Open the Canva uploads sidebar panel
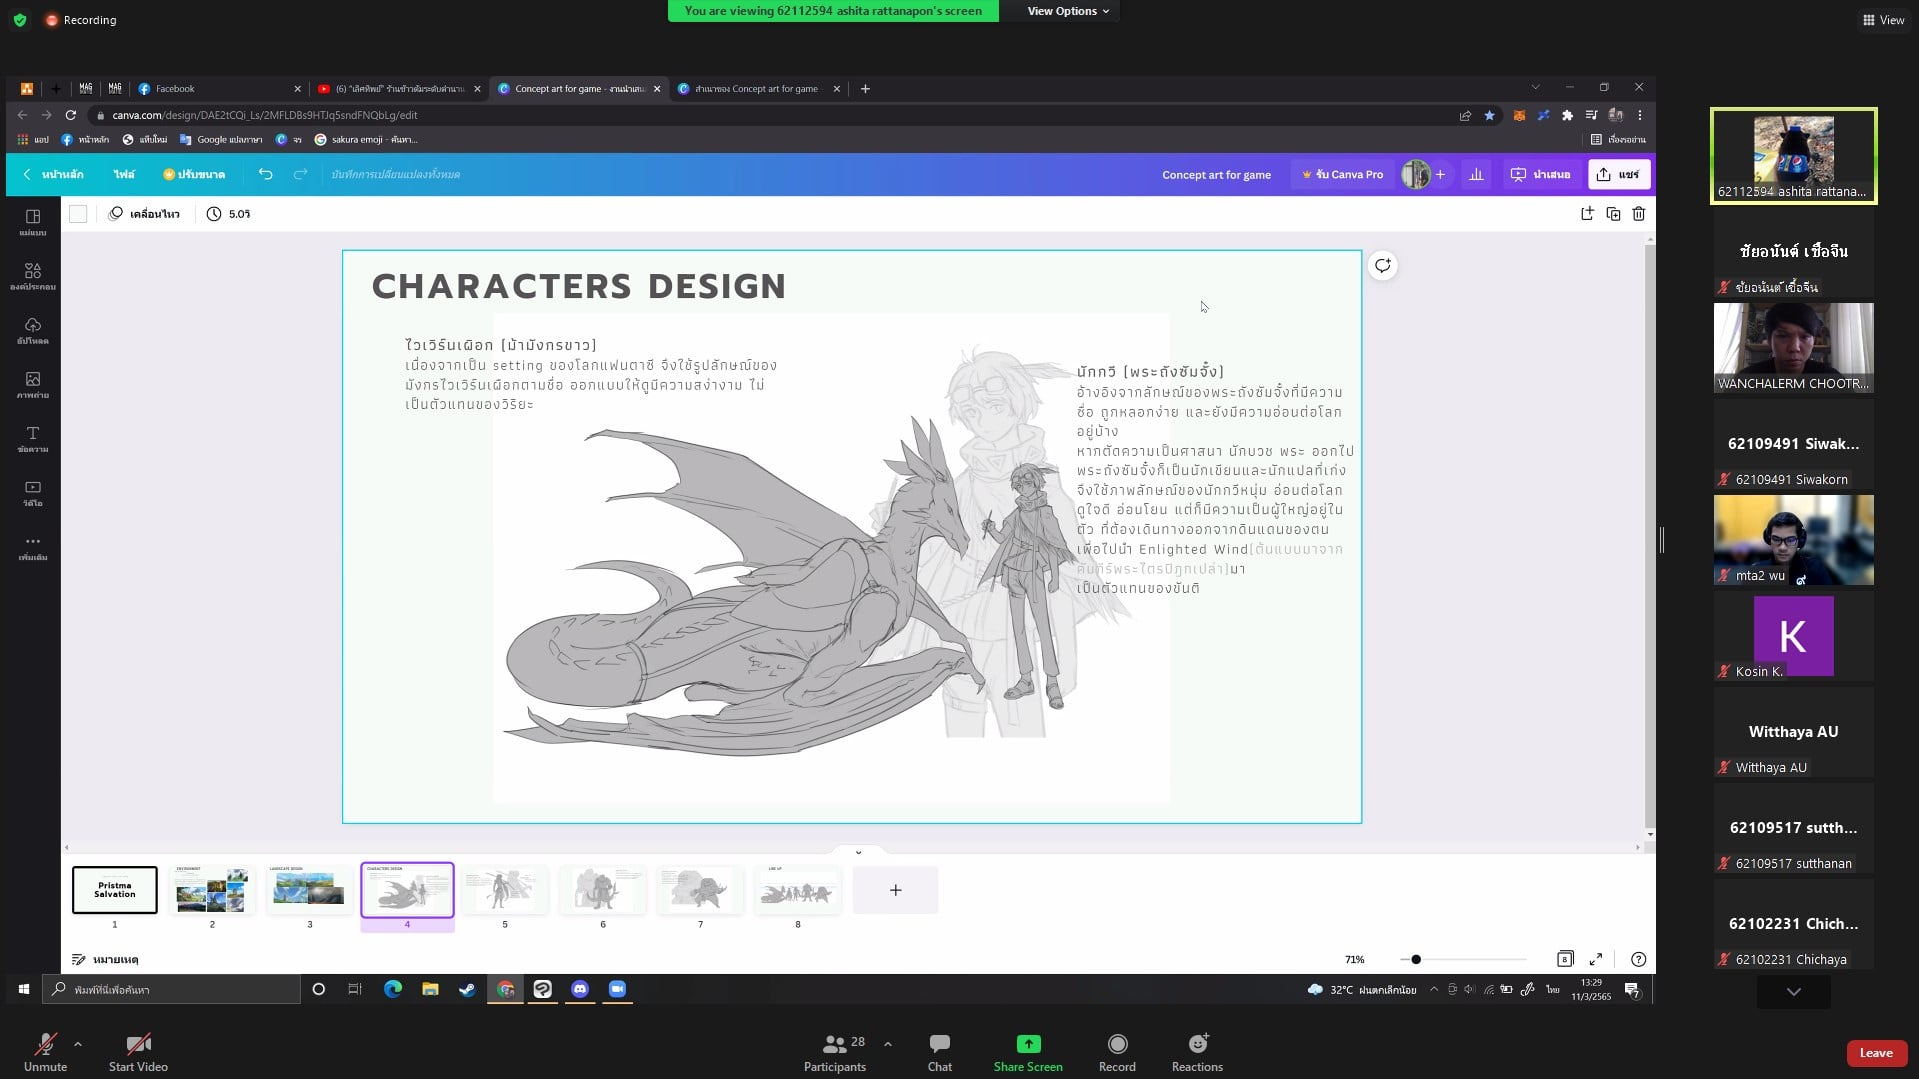 (33, 330)
